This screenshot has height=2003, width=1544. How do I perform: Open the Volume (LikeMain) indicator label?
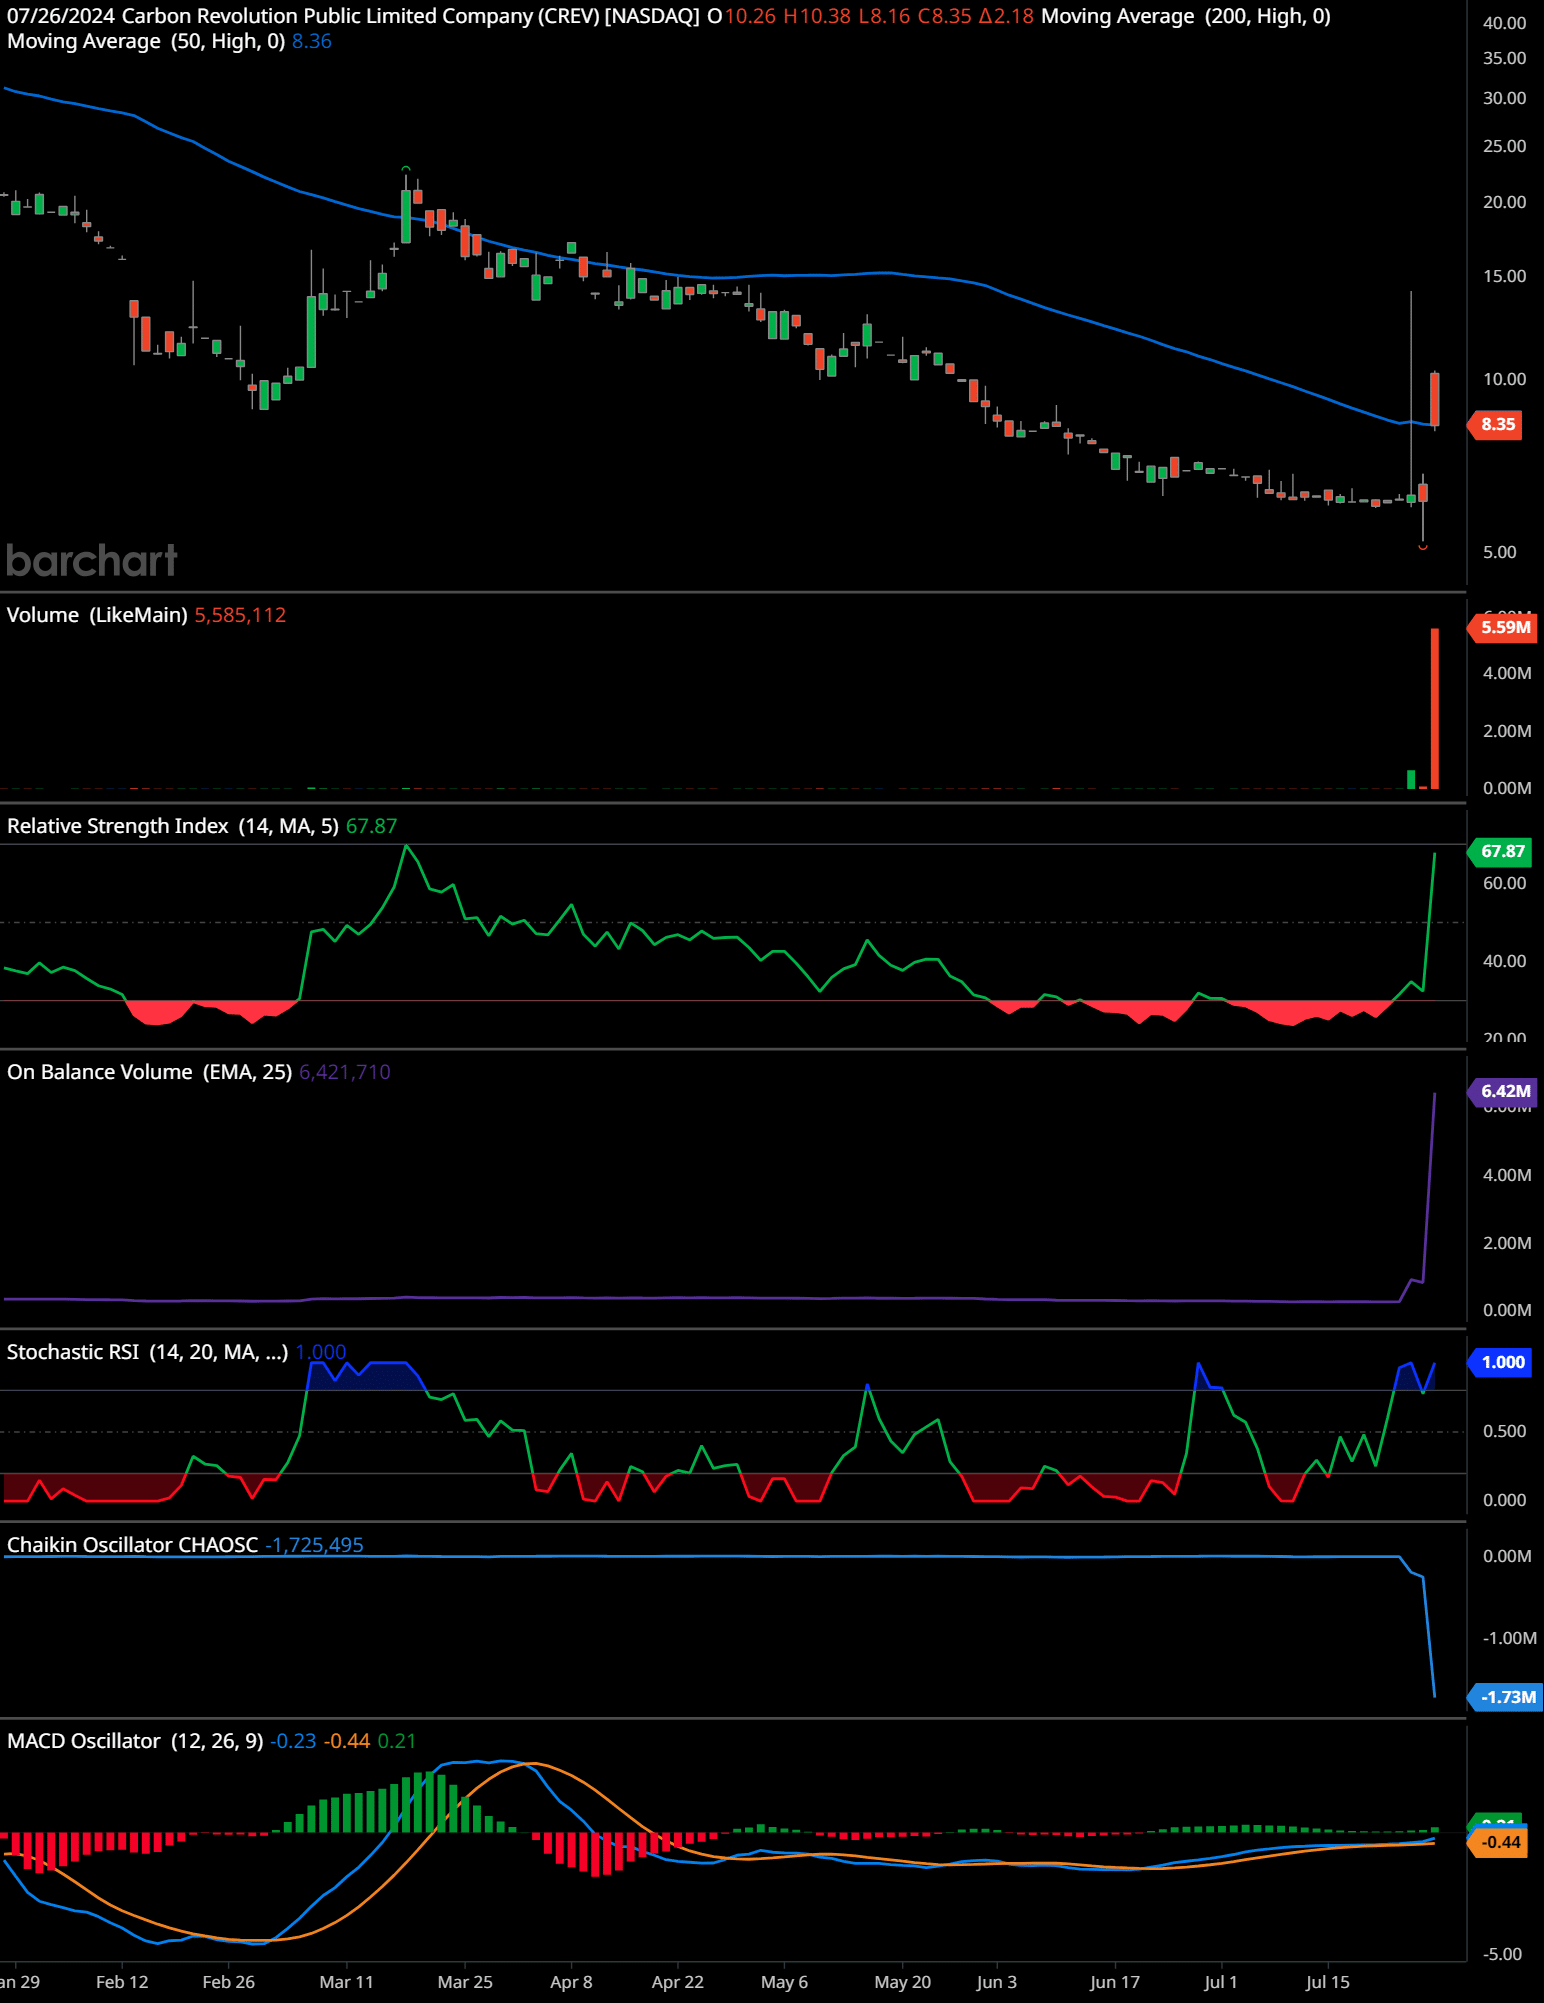click(x=97, y=615)
